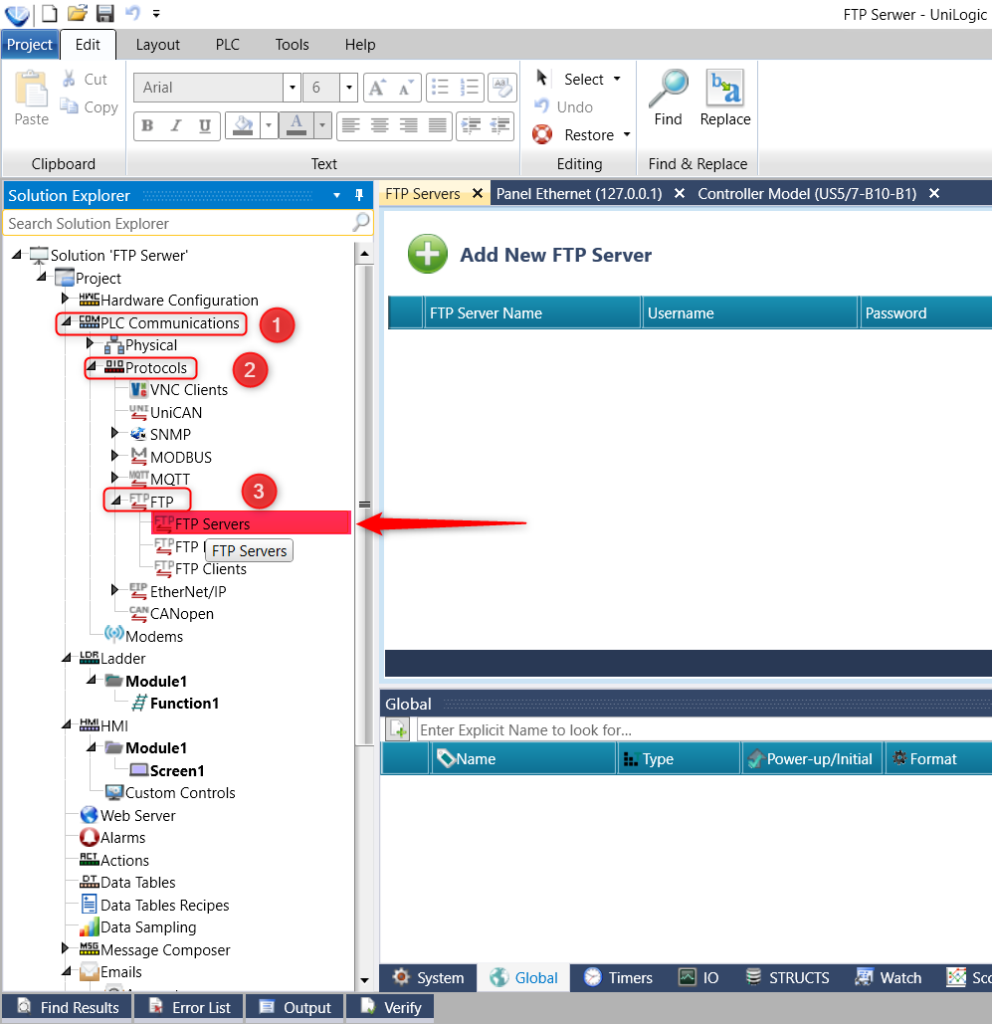Switch to System tags tab

pos(428,978)
